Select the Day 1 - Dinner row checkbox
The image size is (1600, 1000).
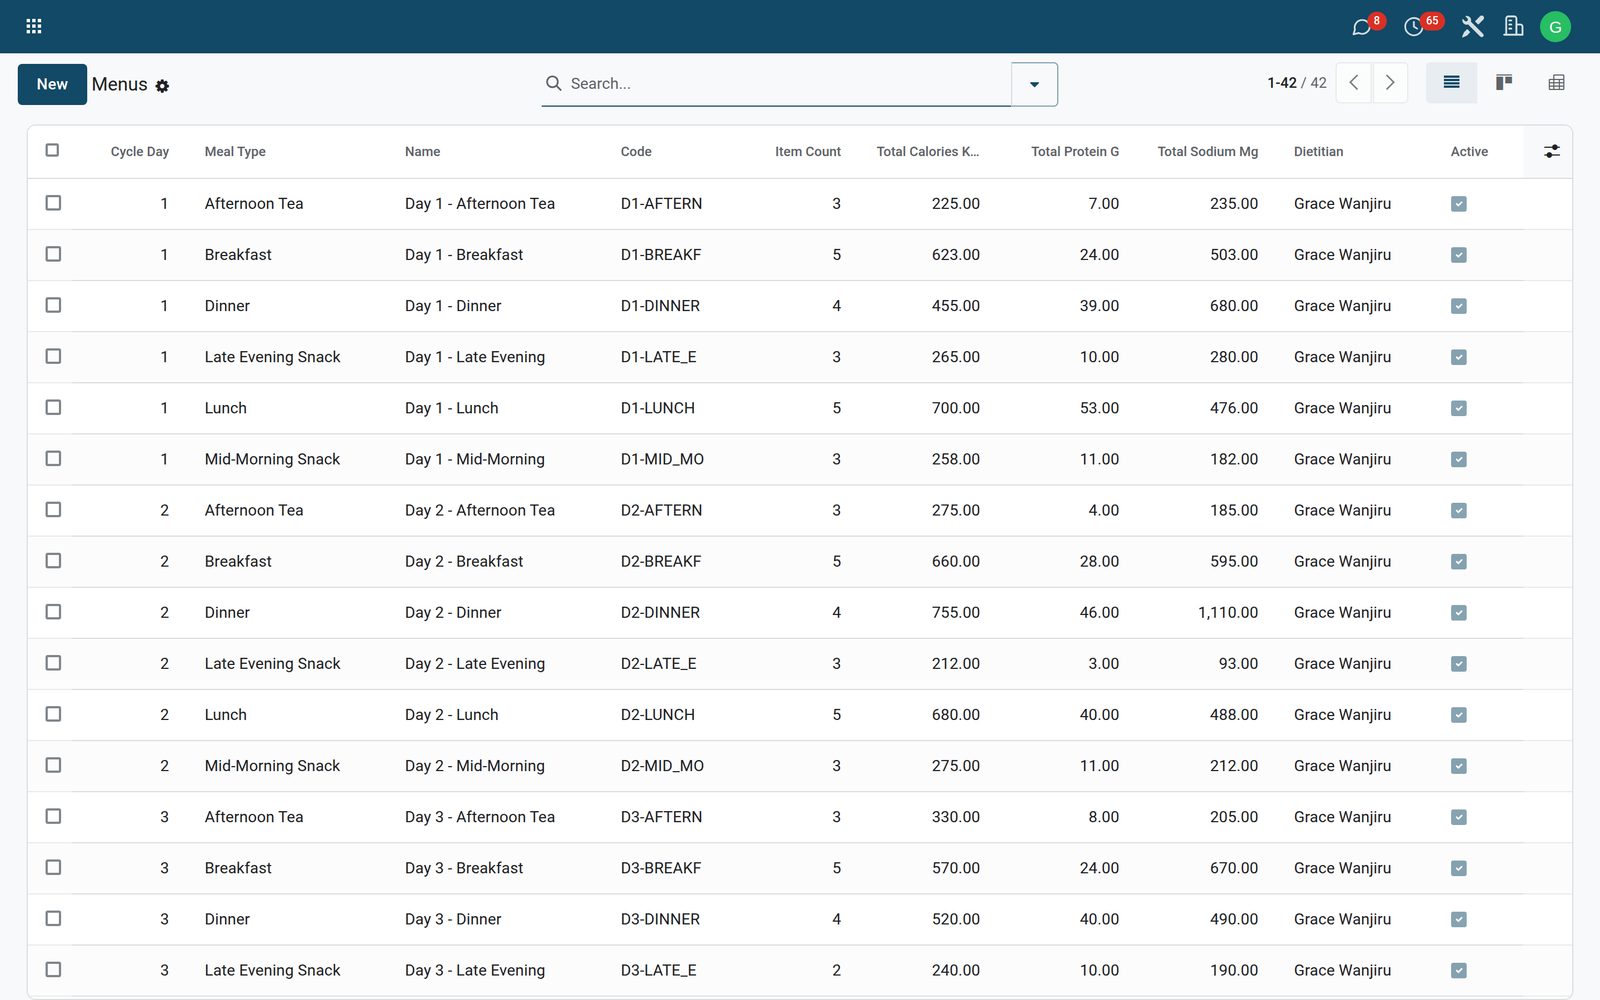[x=53, y=305]
